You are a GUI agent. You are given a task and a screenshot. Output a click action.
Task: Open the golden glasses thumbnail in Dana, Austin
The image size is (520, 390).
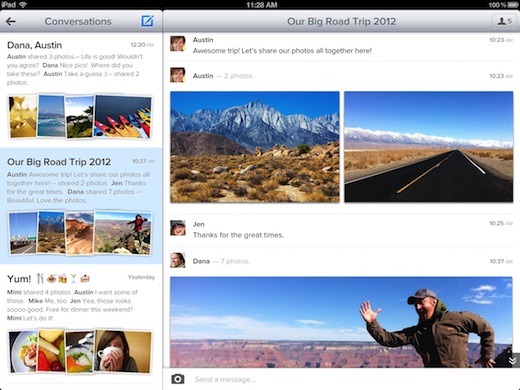coord(23,116)
